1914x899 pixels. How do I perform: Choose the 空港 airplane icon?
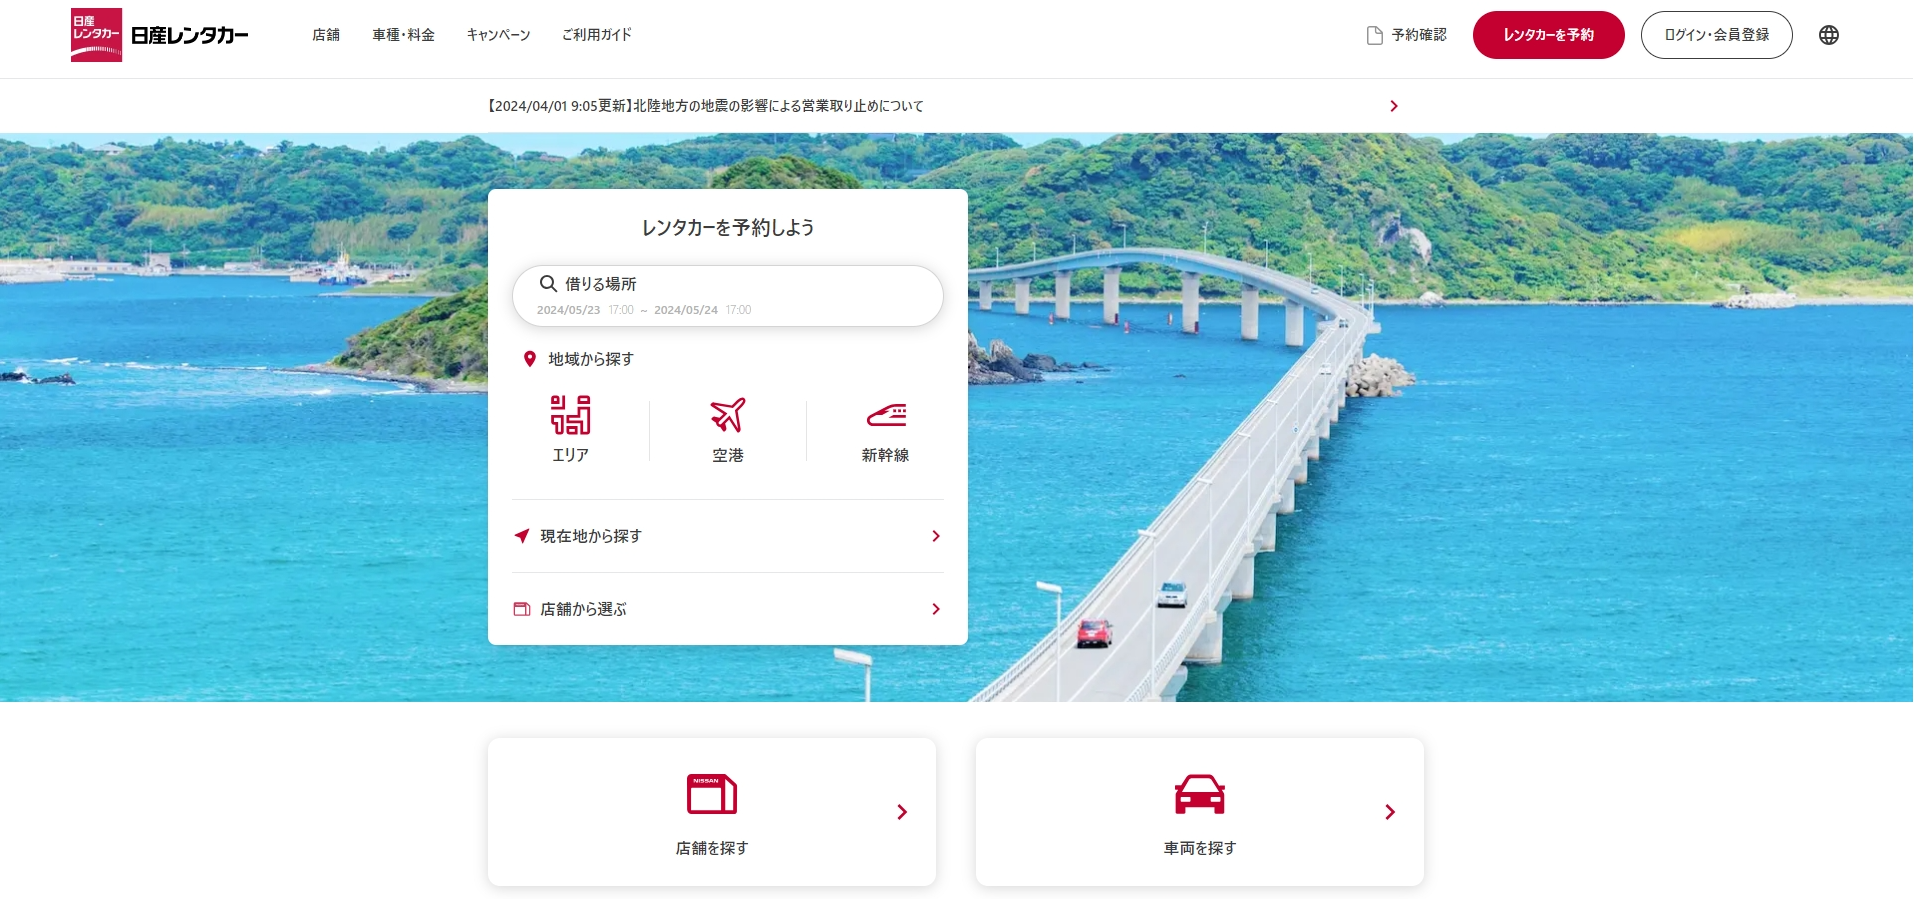(x=727, y=415)
